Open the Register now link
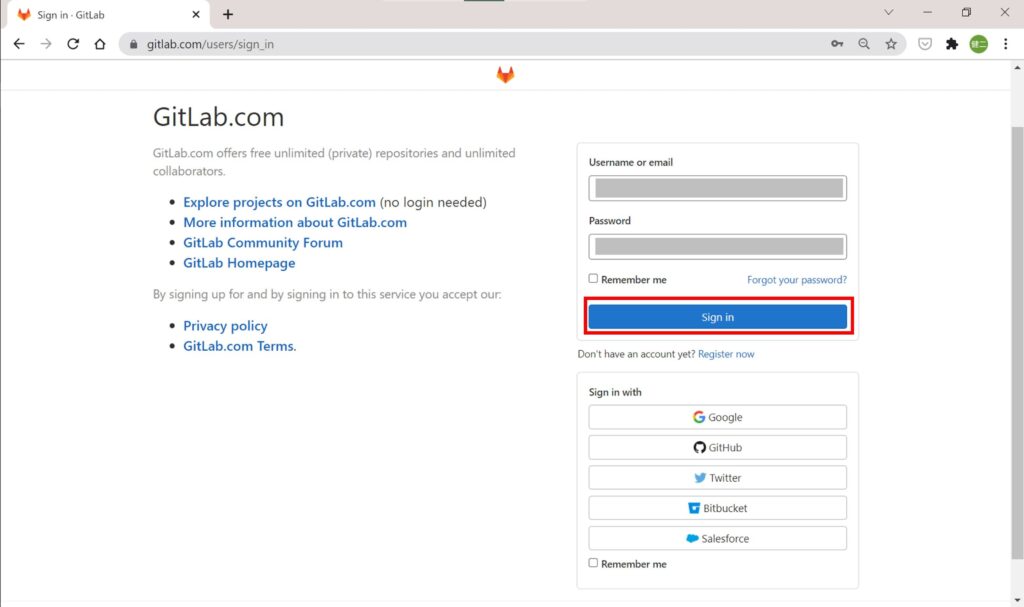The image size is (1024, 607). (x=726, y=354)
